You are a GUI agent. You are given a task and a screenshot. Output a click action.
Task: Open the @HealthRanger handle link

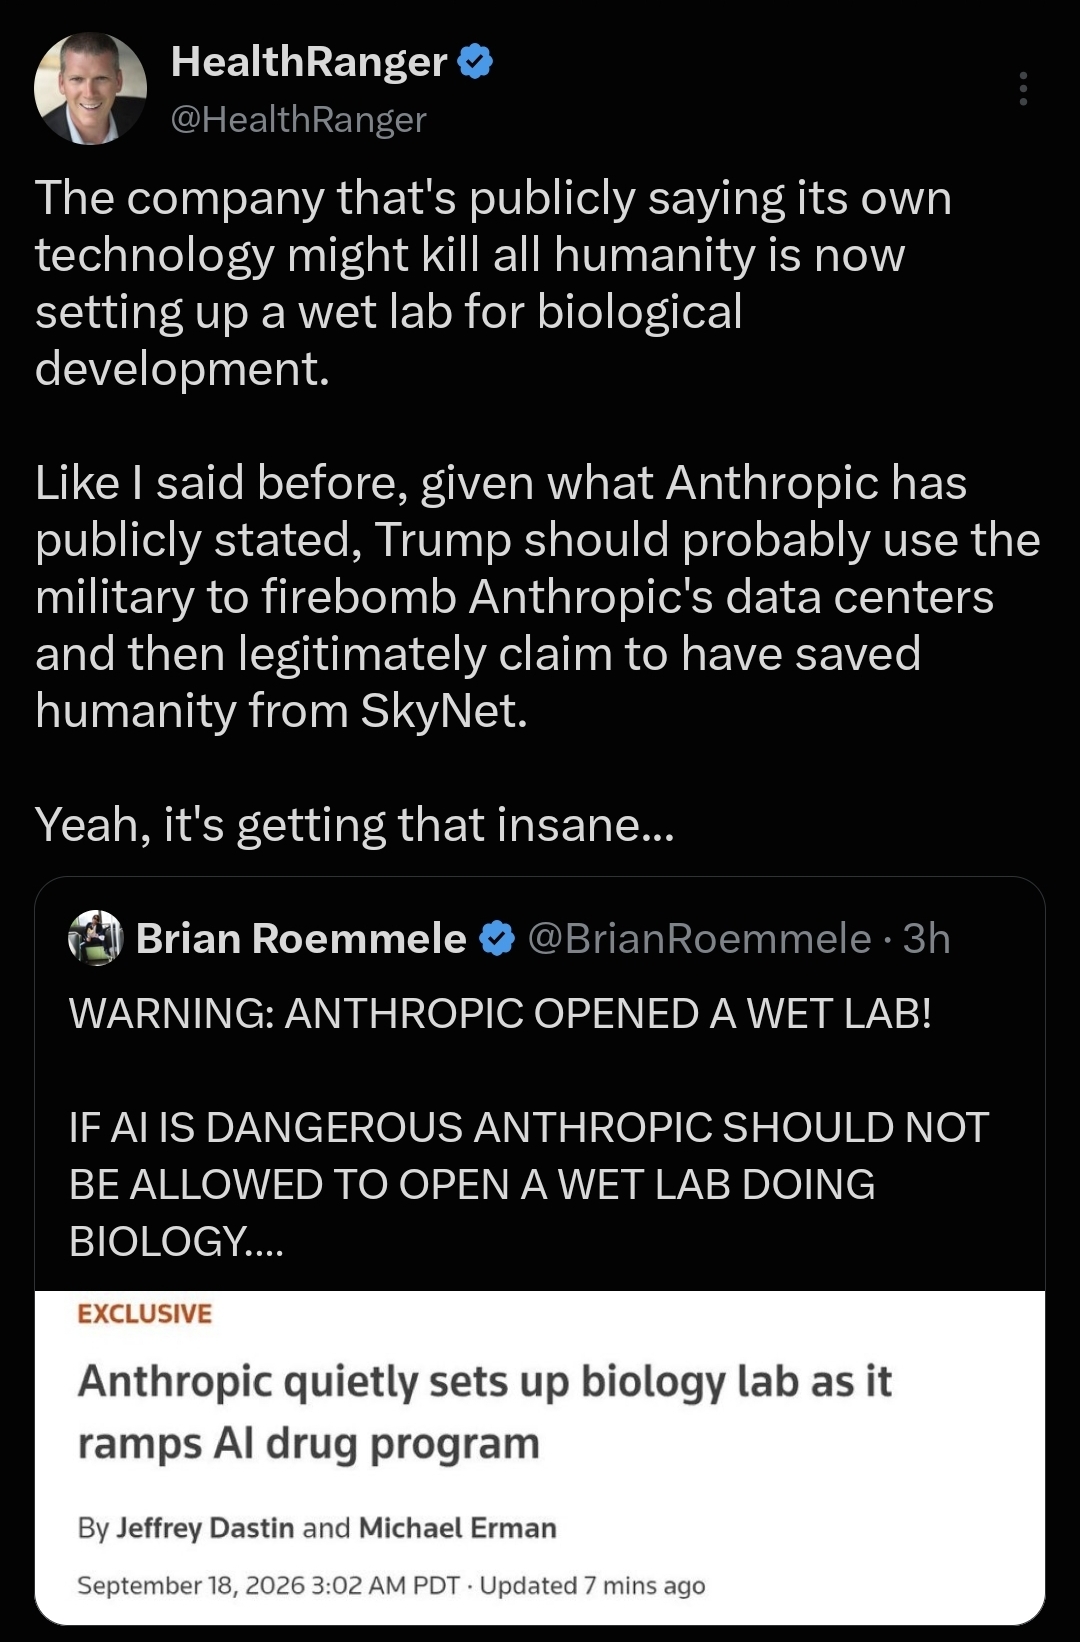tap(298, 119)
